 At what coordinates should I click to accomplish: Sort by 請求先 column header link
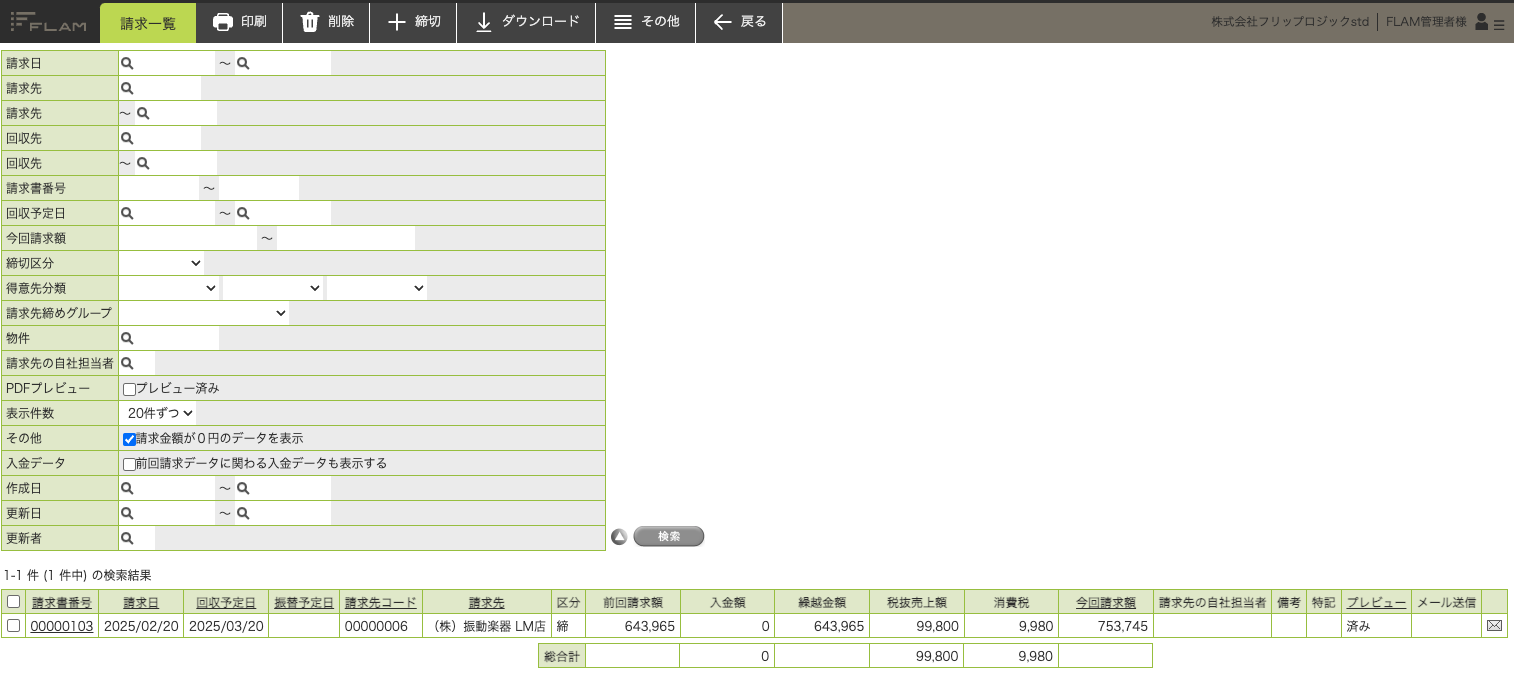487,603
